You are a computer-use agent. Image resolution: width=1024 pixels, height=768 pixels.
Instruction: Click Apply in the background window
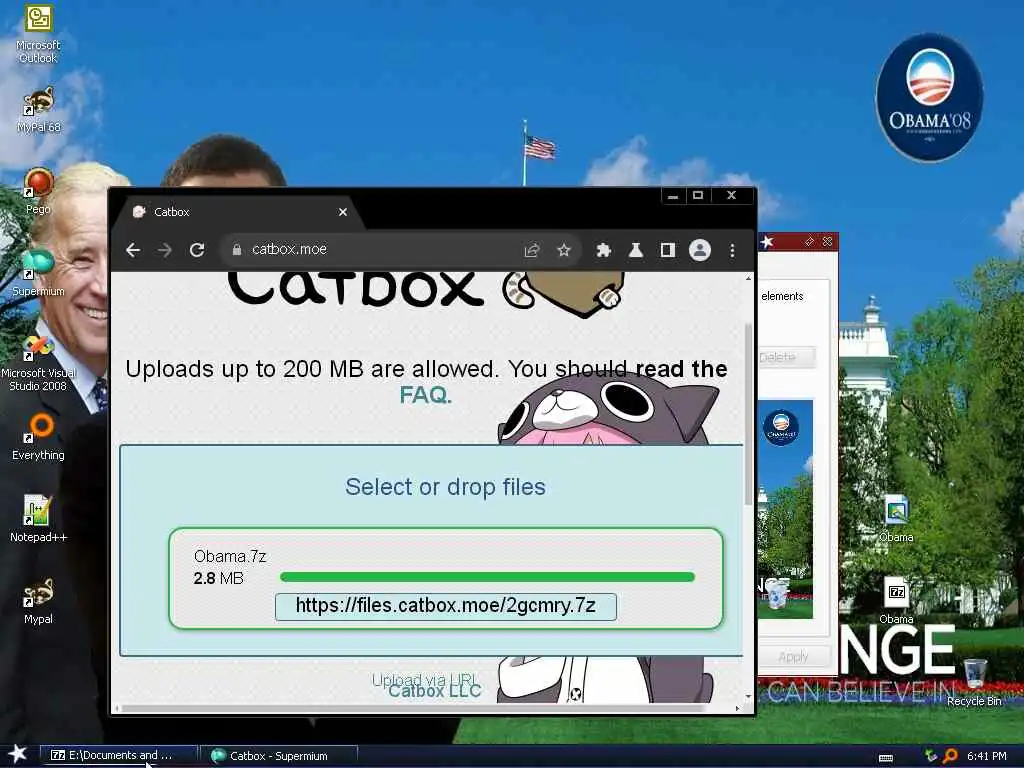point(793,657)
